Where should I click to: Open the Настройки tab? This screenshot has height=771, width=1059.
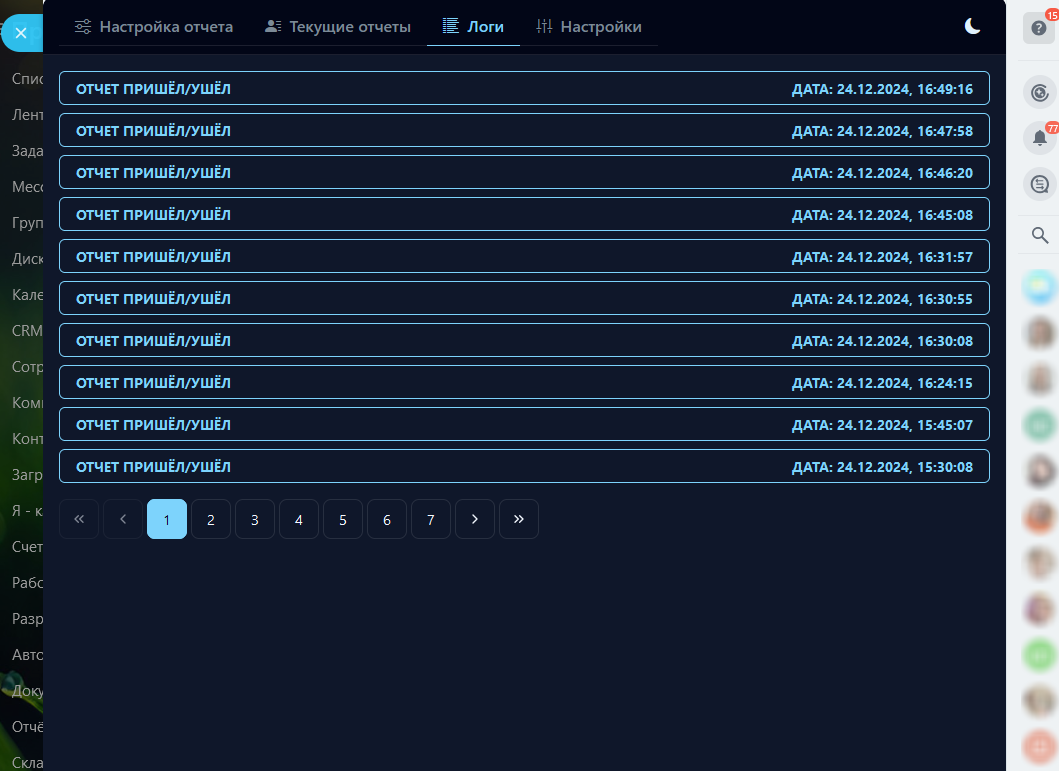pyautogui.click(x=589, y=27)
